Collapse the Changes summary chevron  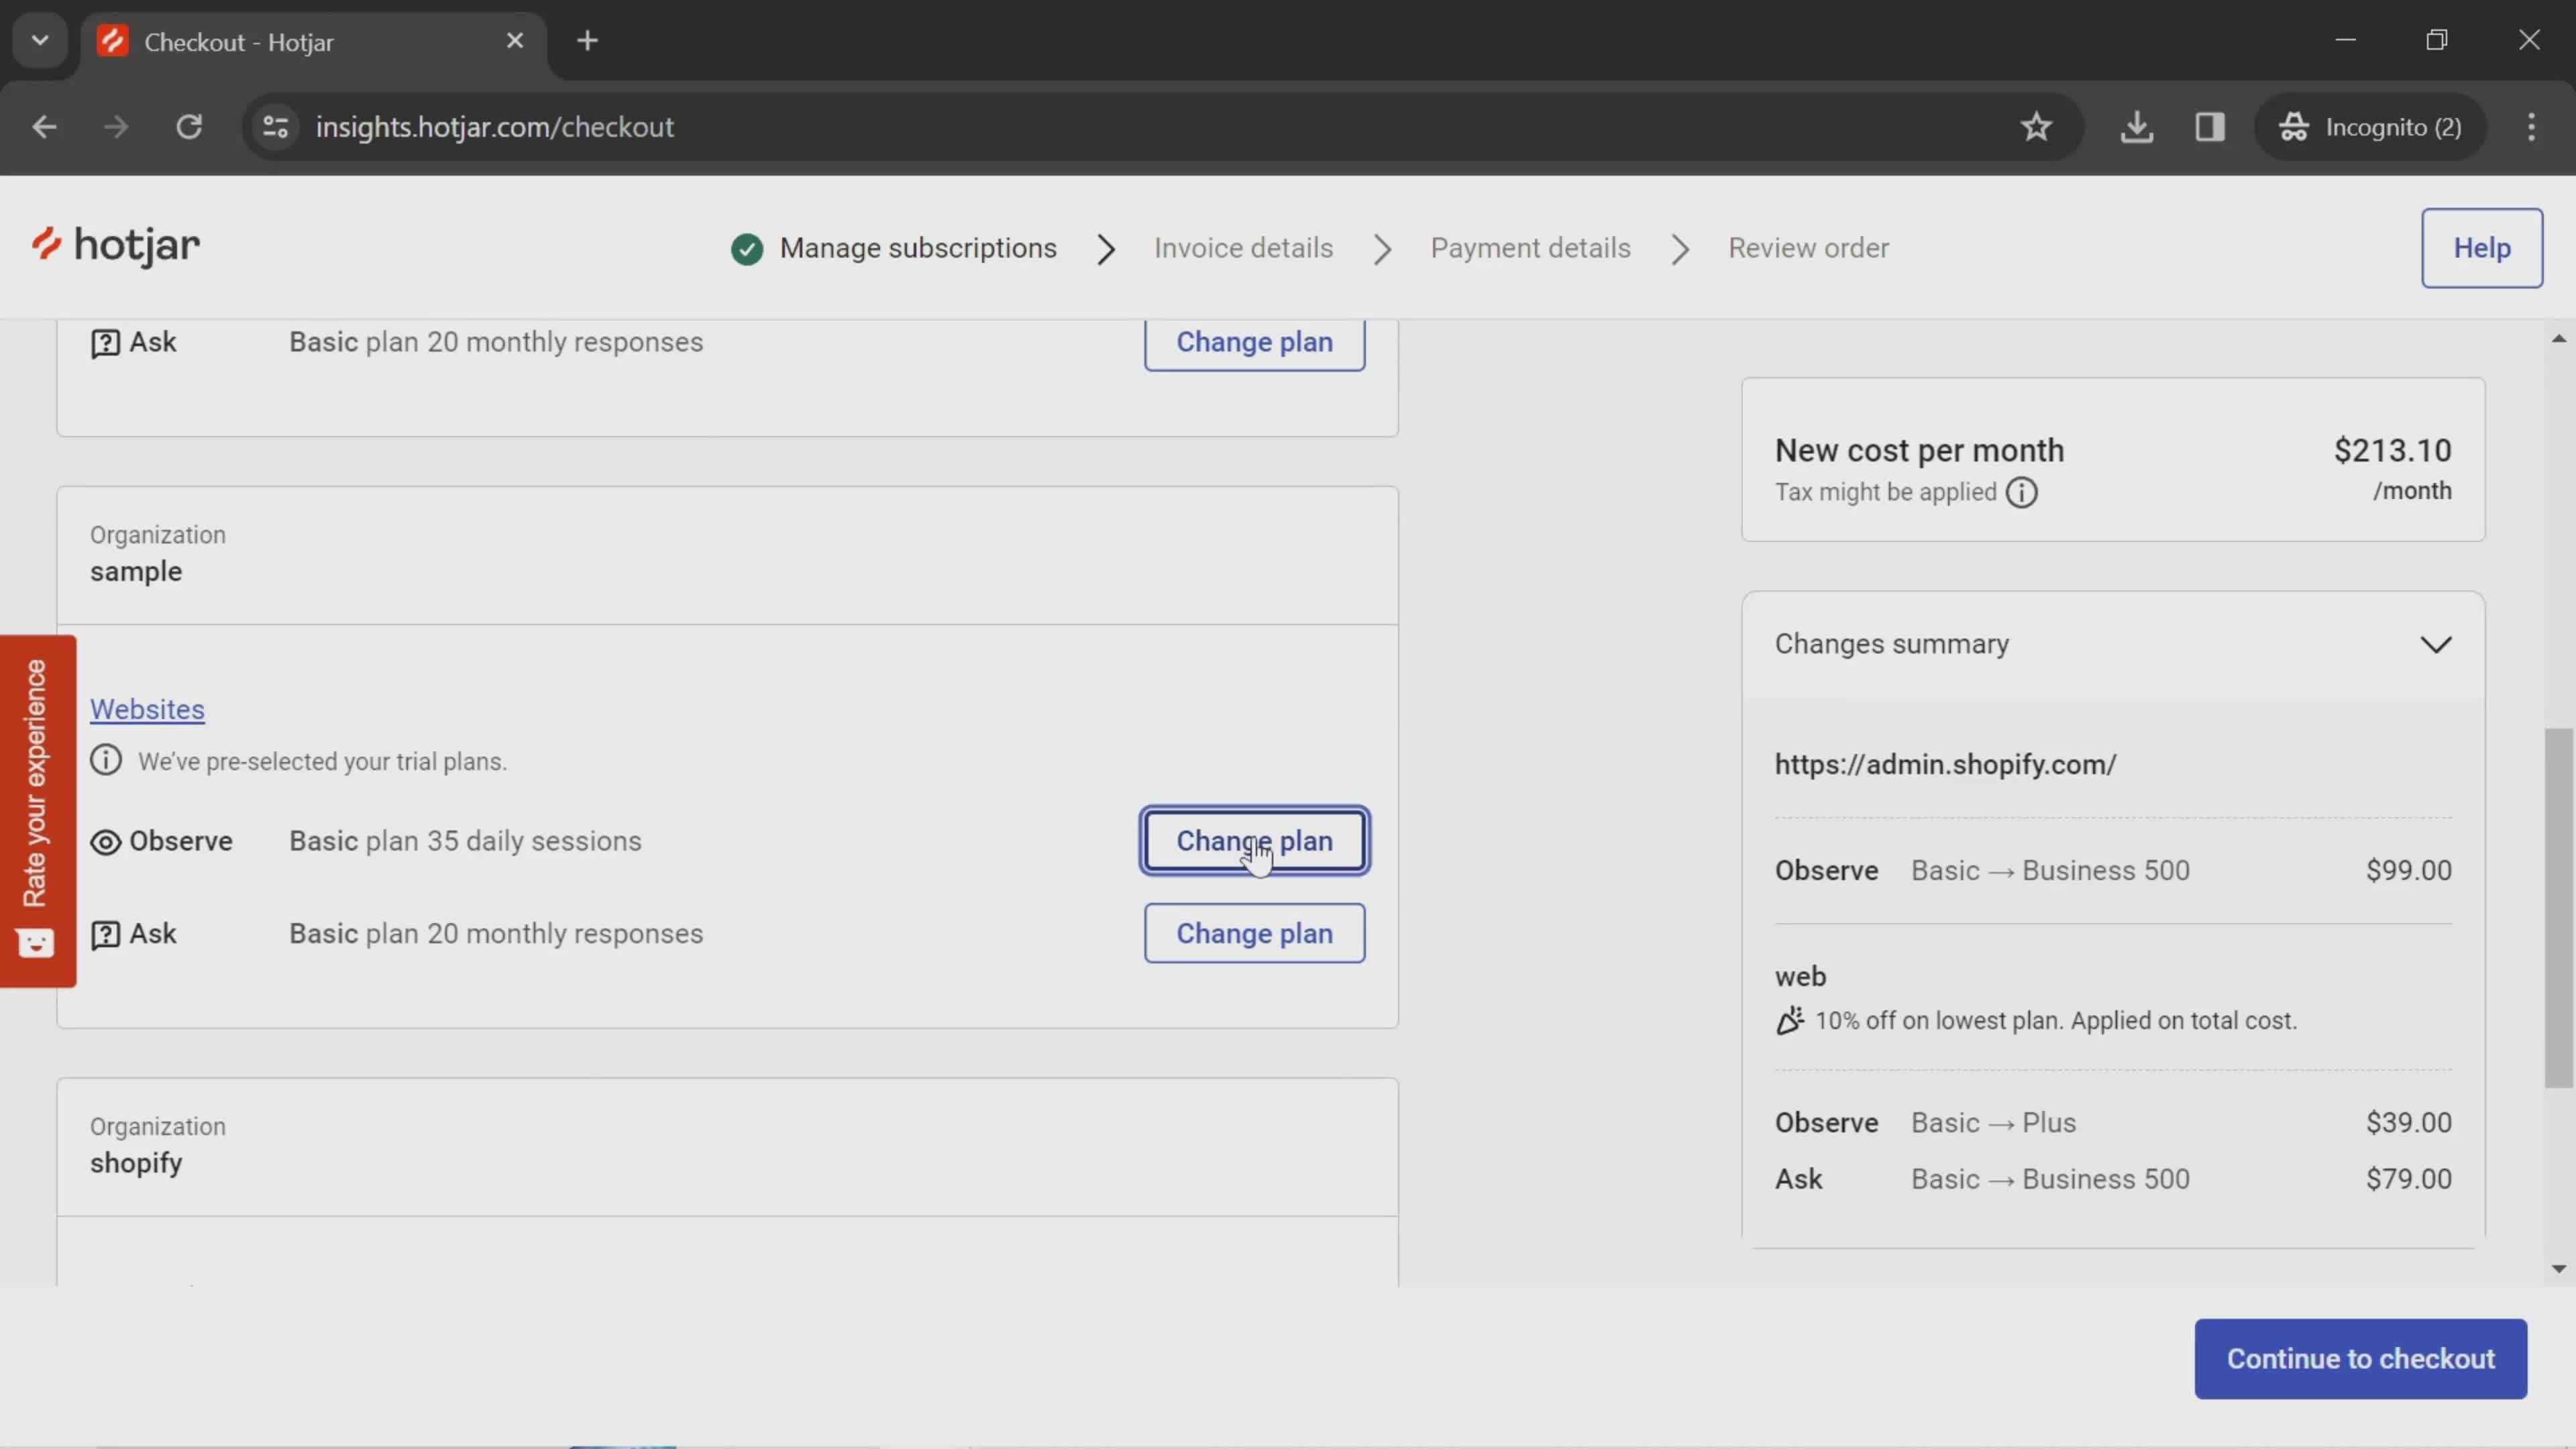pos(2435,645)
